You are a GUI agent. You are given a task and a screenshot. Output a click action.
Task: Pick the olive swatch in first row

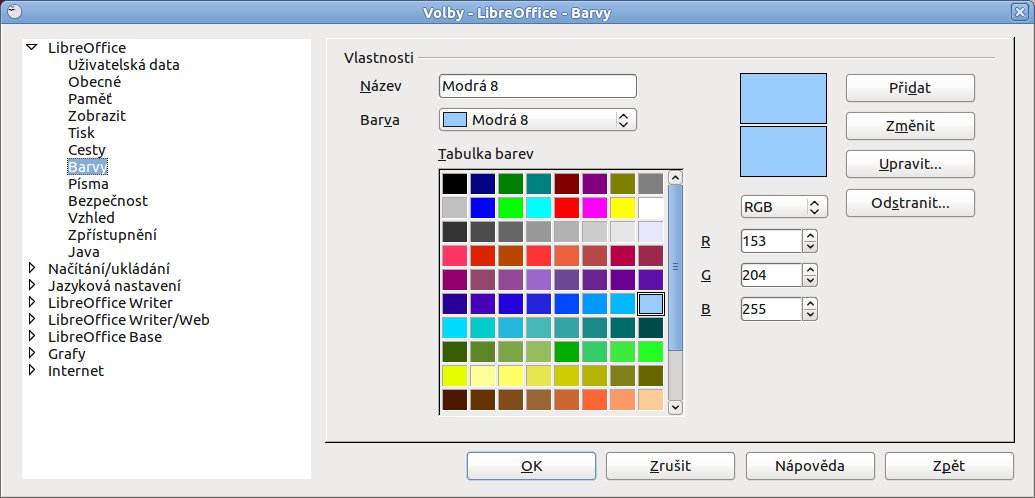[622, 184]
